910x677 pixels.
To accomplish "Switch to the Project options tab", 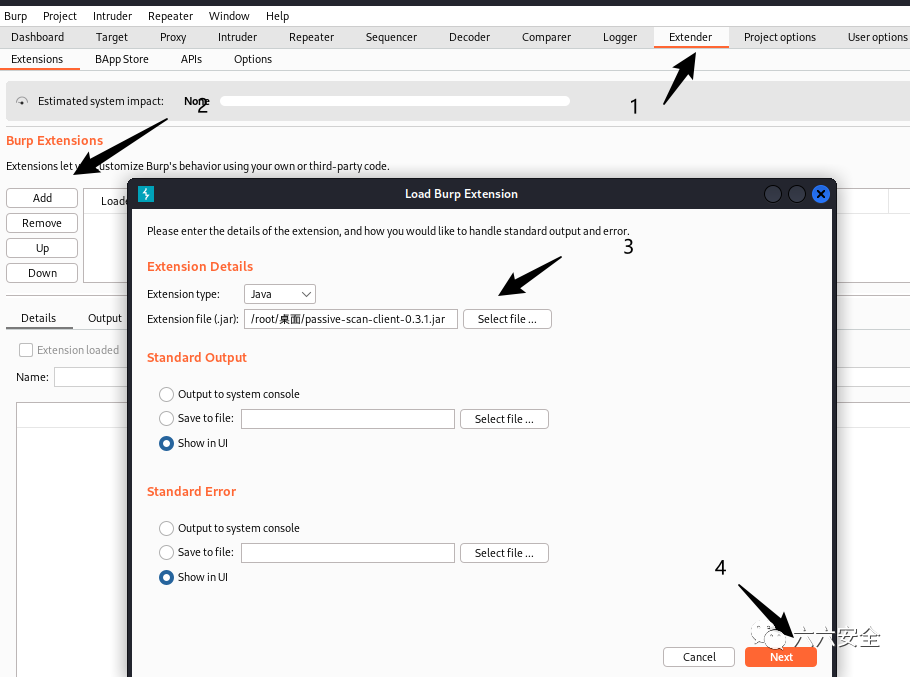I will coord(780,37).
